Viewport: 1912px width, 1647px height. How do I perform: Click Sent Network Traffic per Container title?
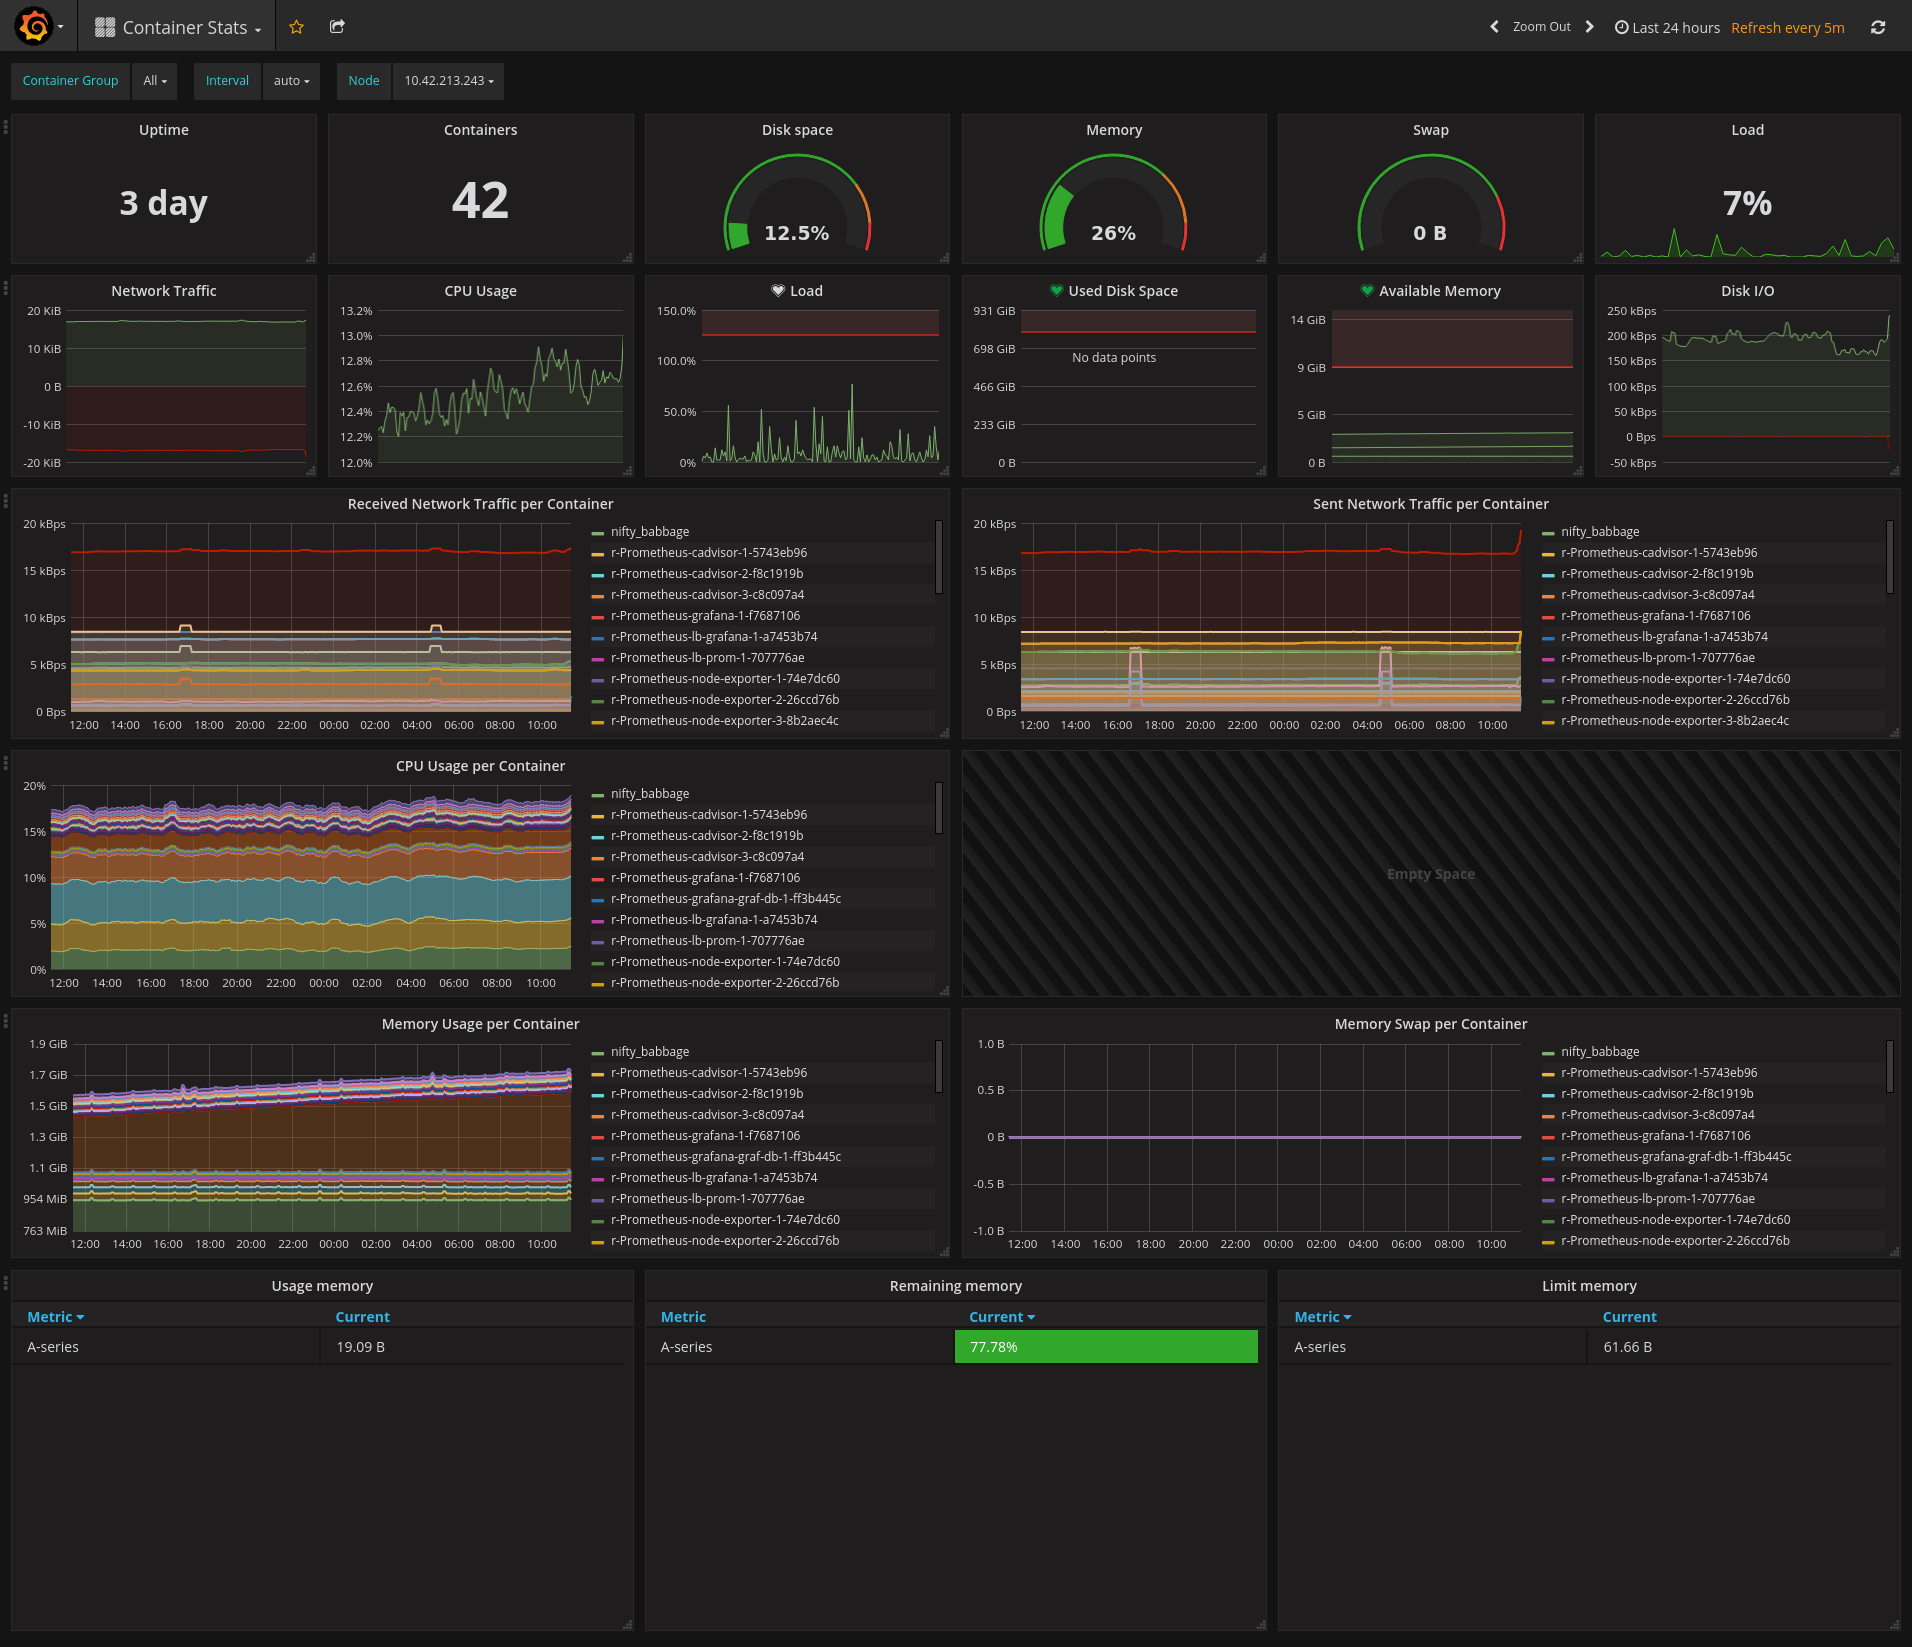(x=1430, y=504)
